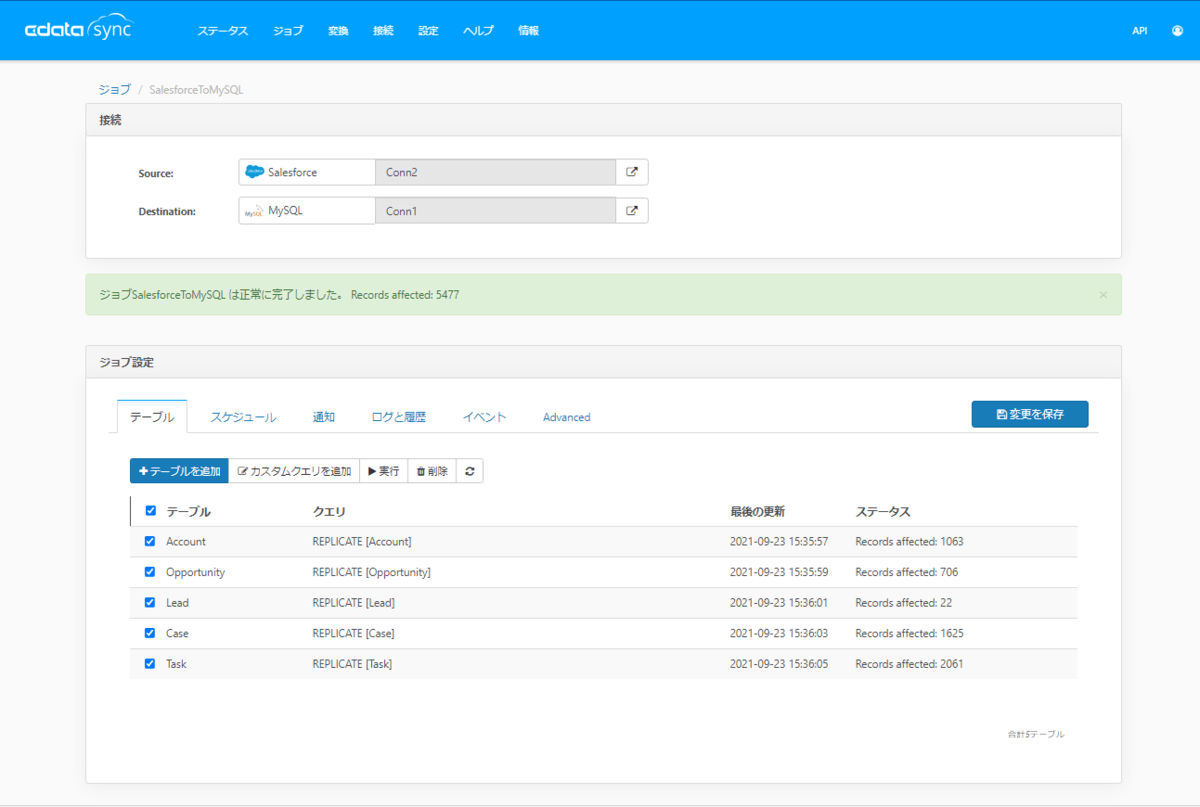Click the テーブルを追加 button
Image resolution: width=1200 pixels, height=807 pixels.
pos(179,471)
